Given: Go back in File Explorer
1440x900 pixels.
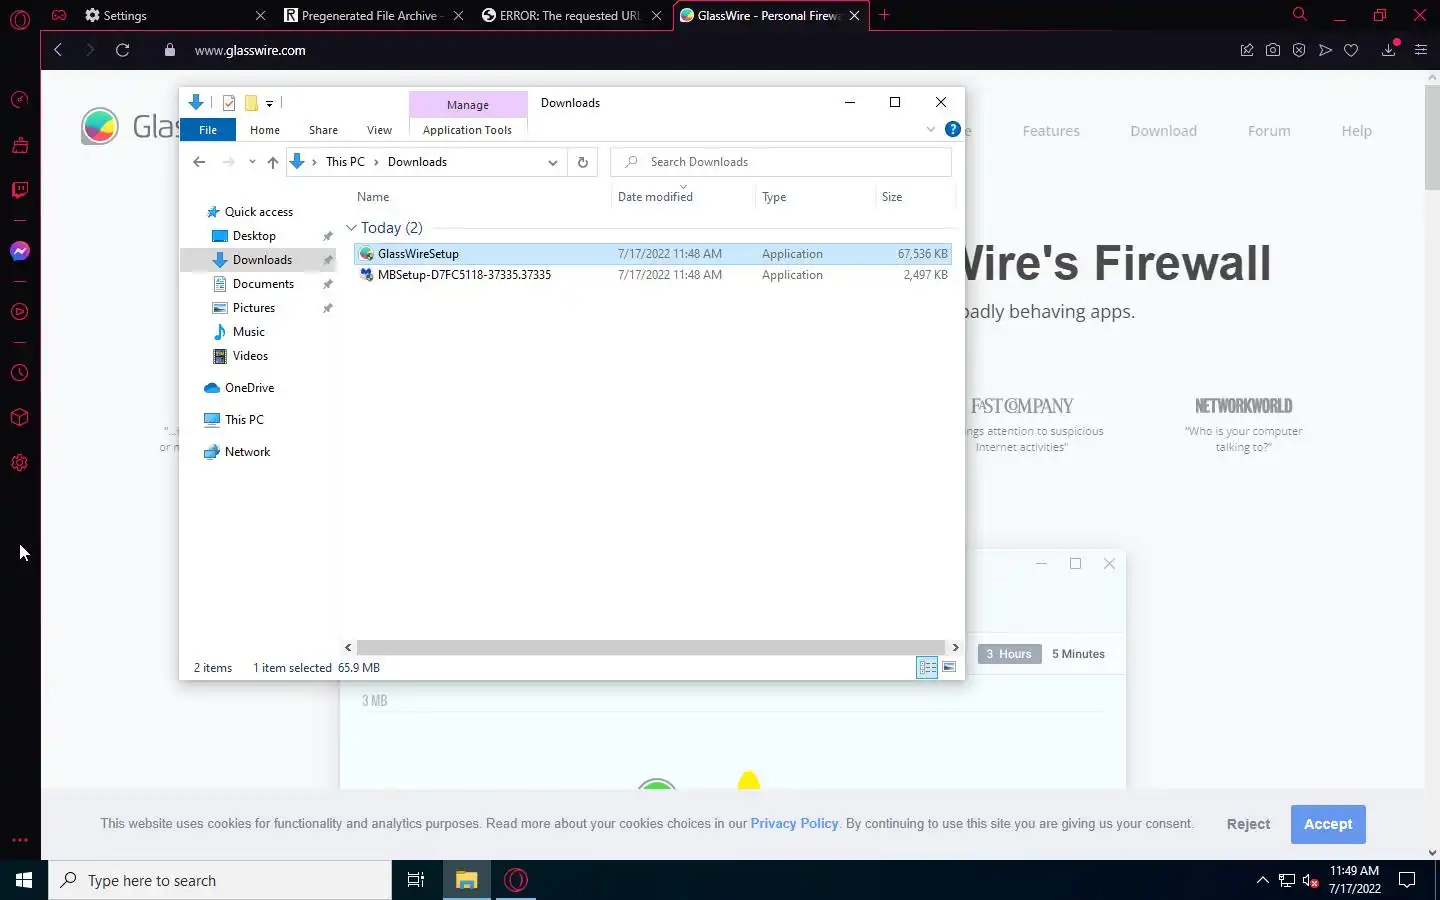Looking at the screenshot, I should [199, 162].
